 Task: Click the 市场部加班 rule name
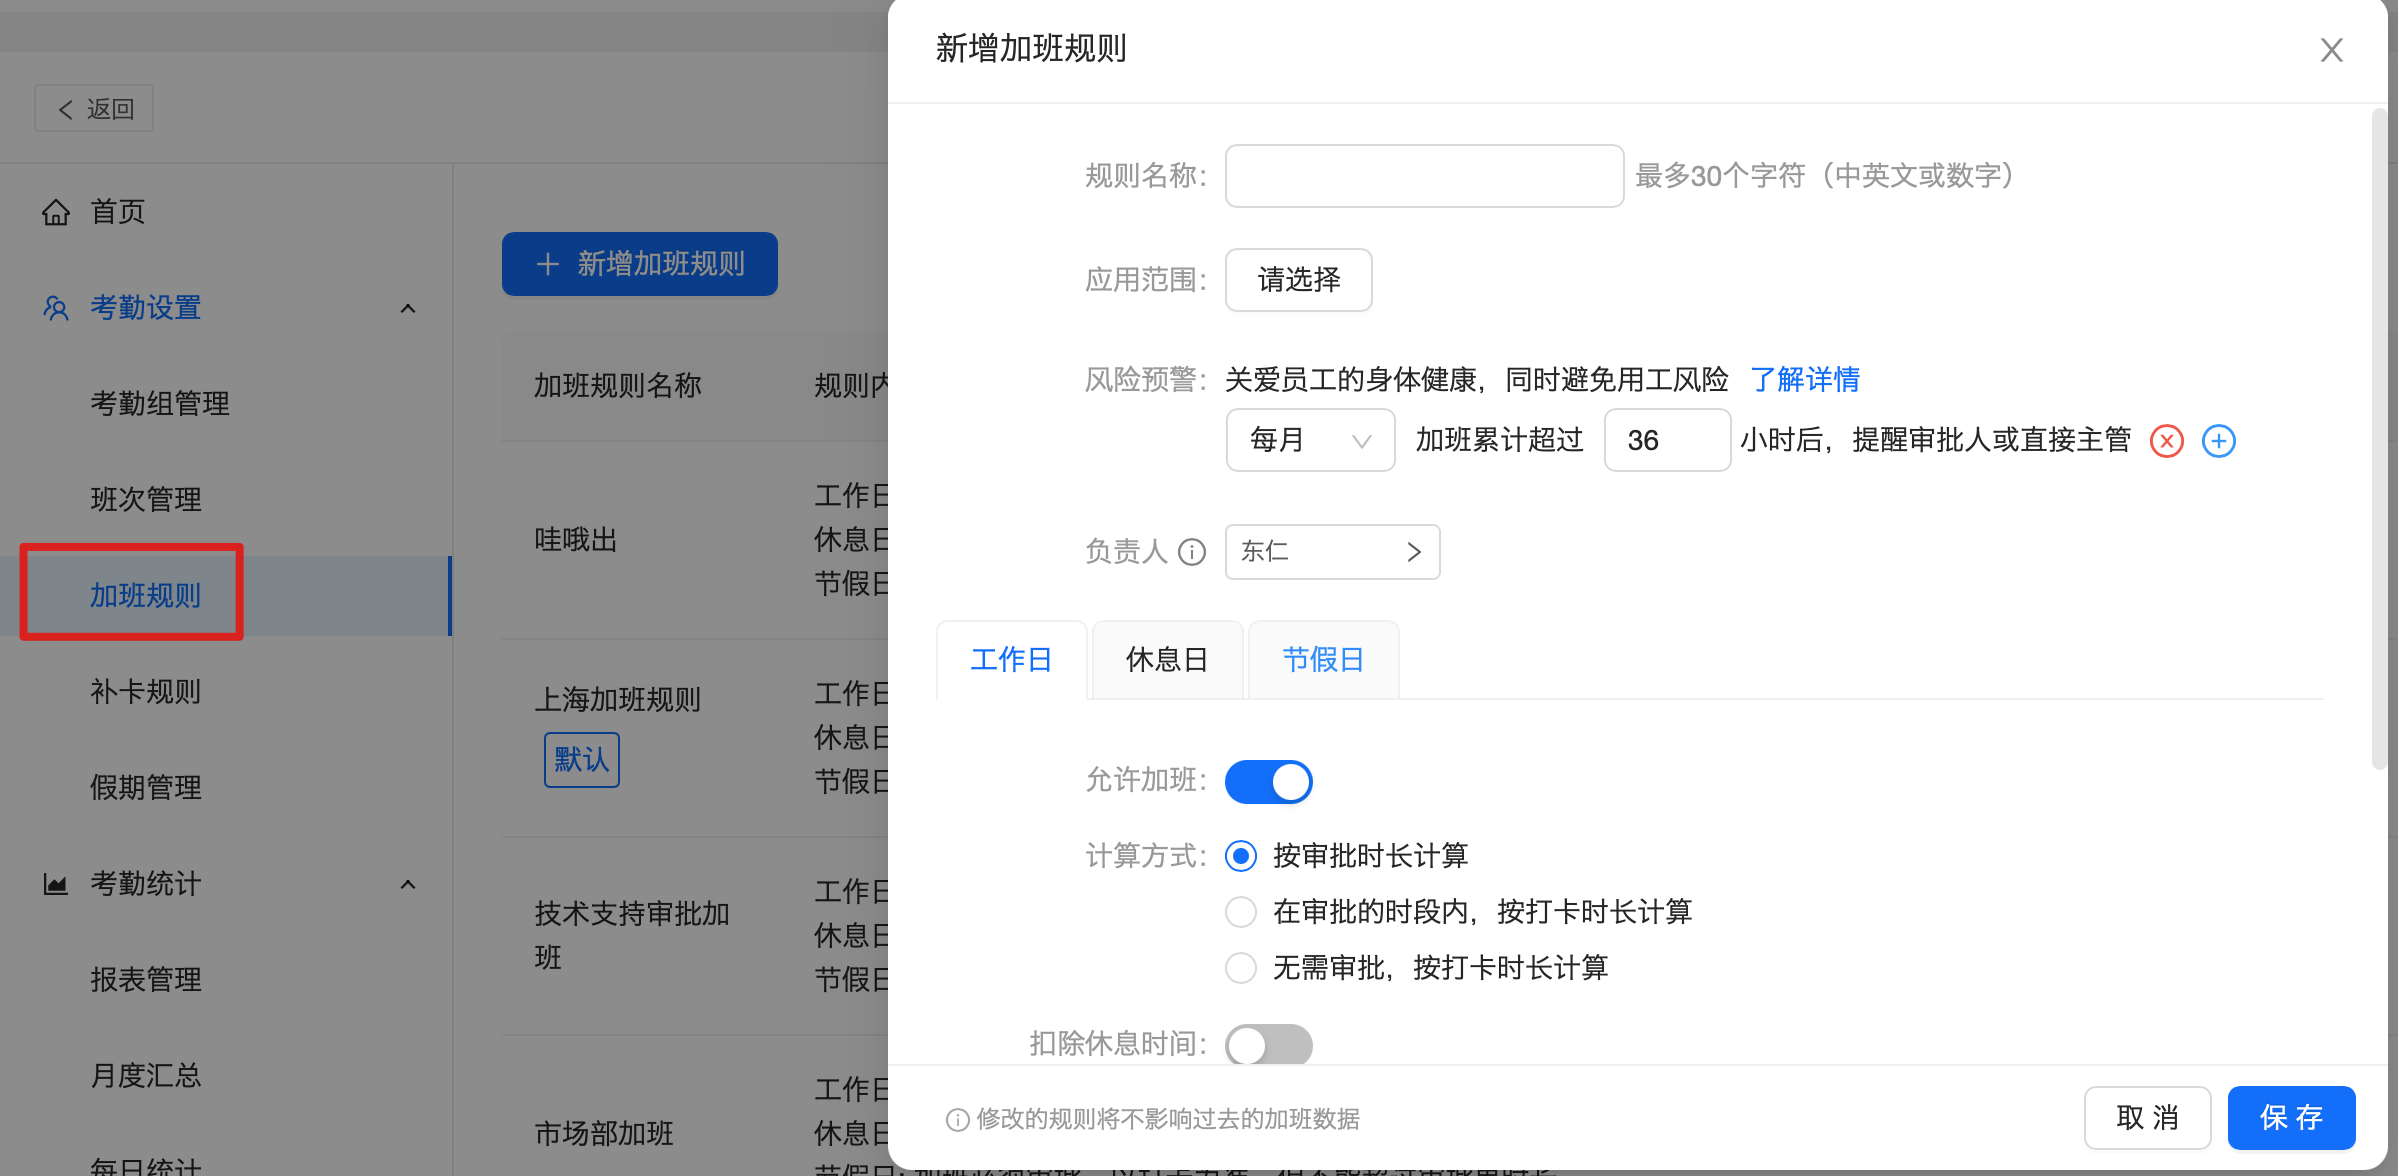point(604,1134)
